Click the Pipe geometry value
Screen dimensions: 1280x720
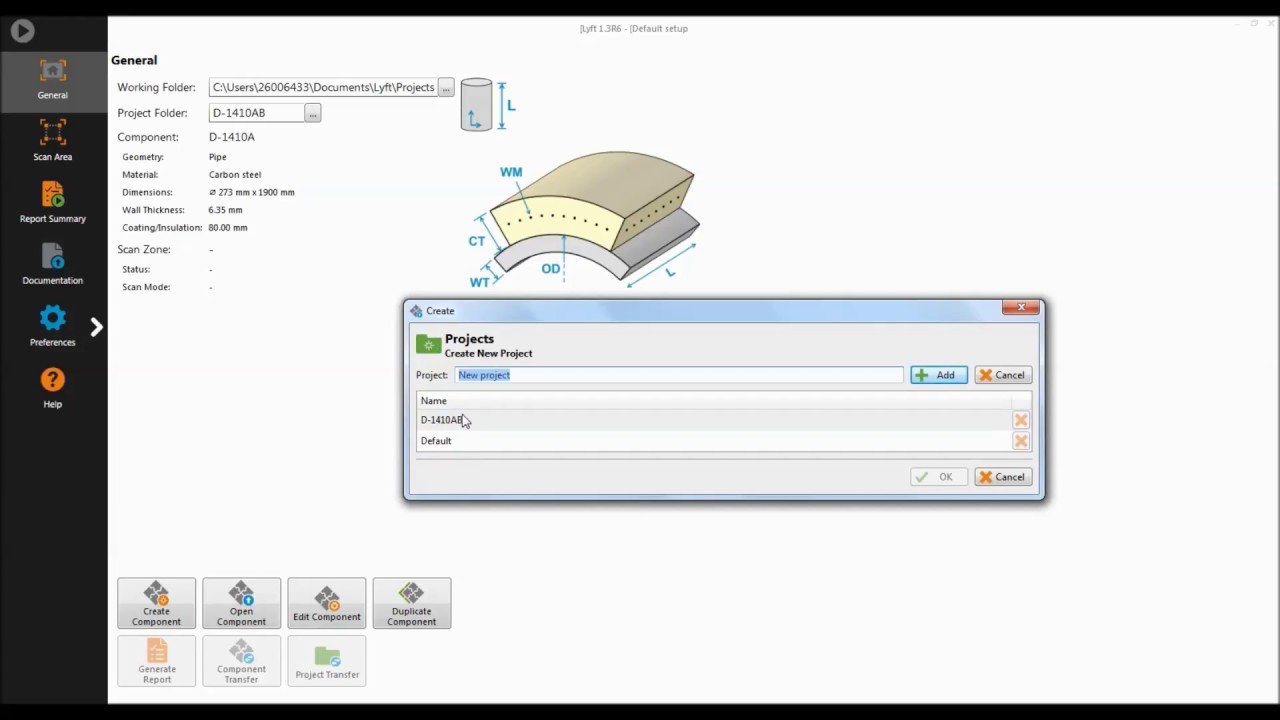(x=218, y=157)
